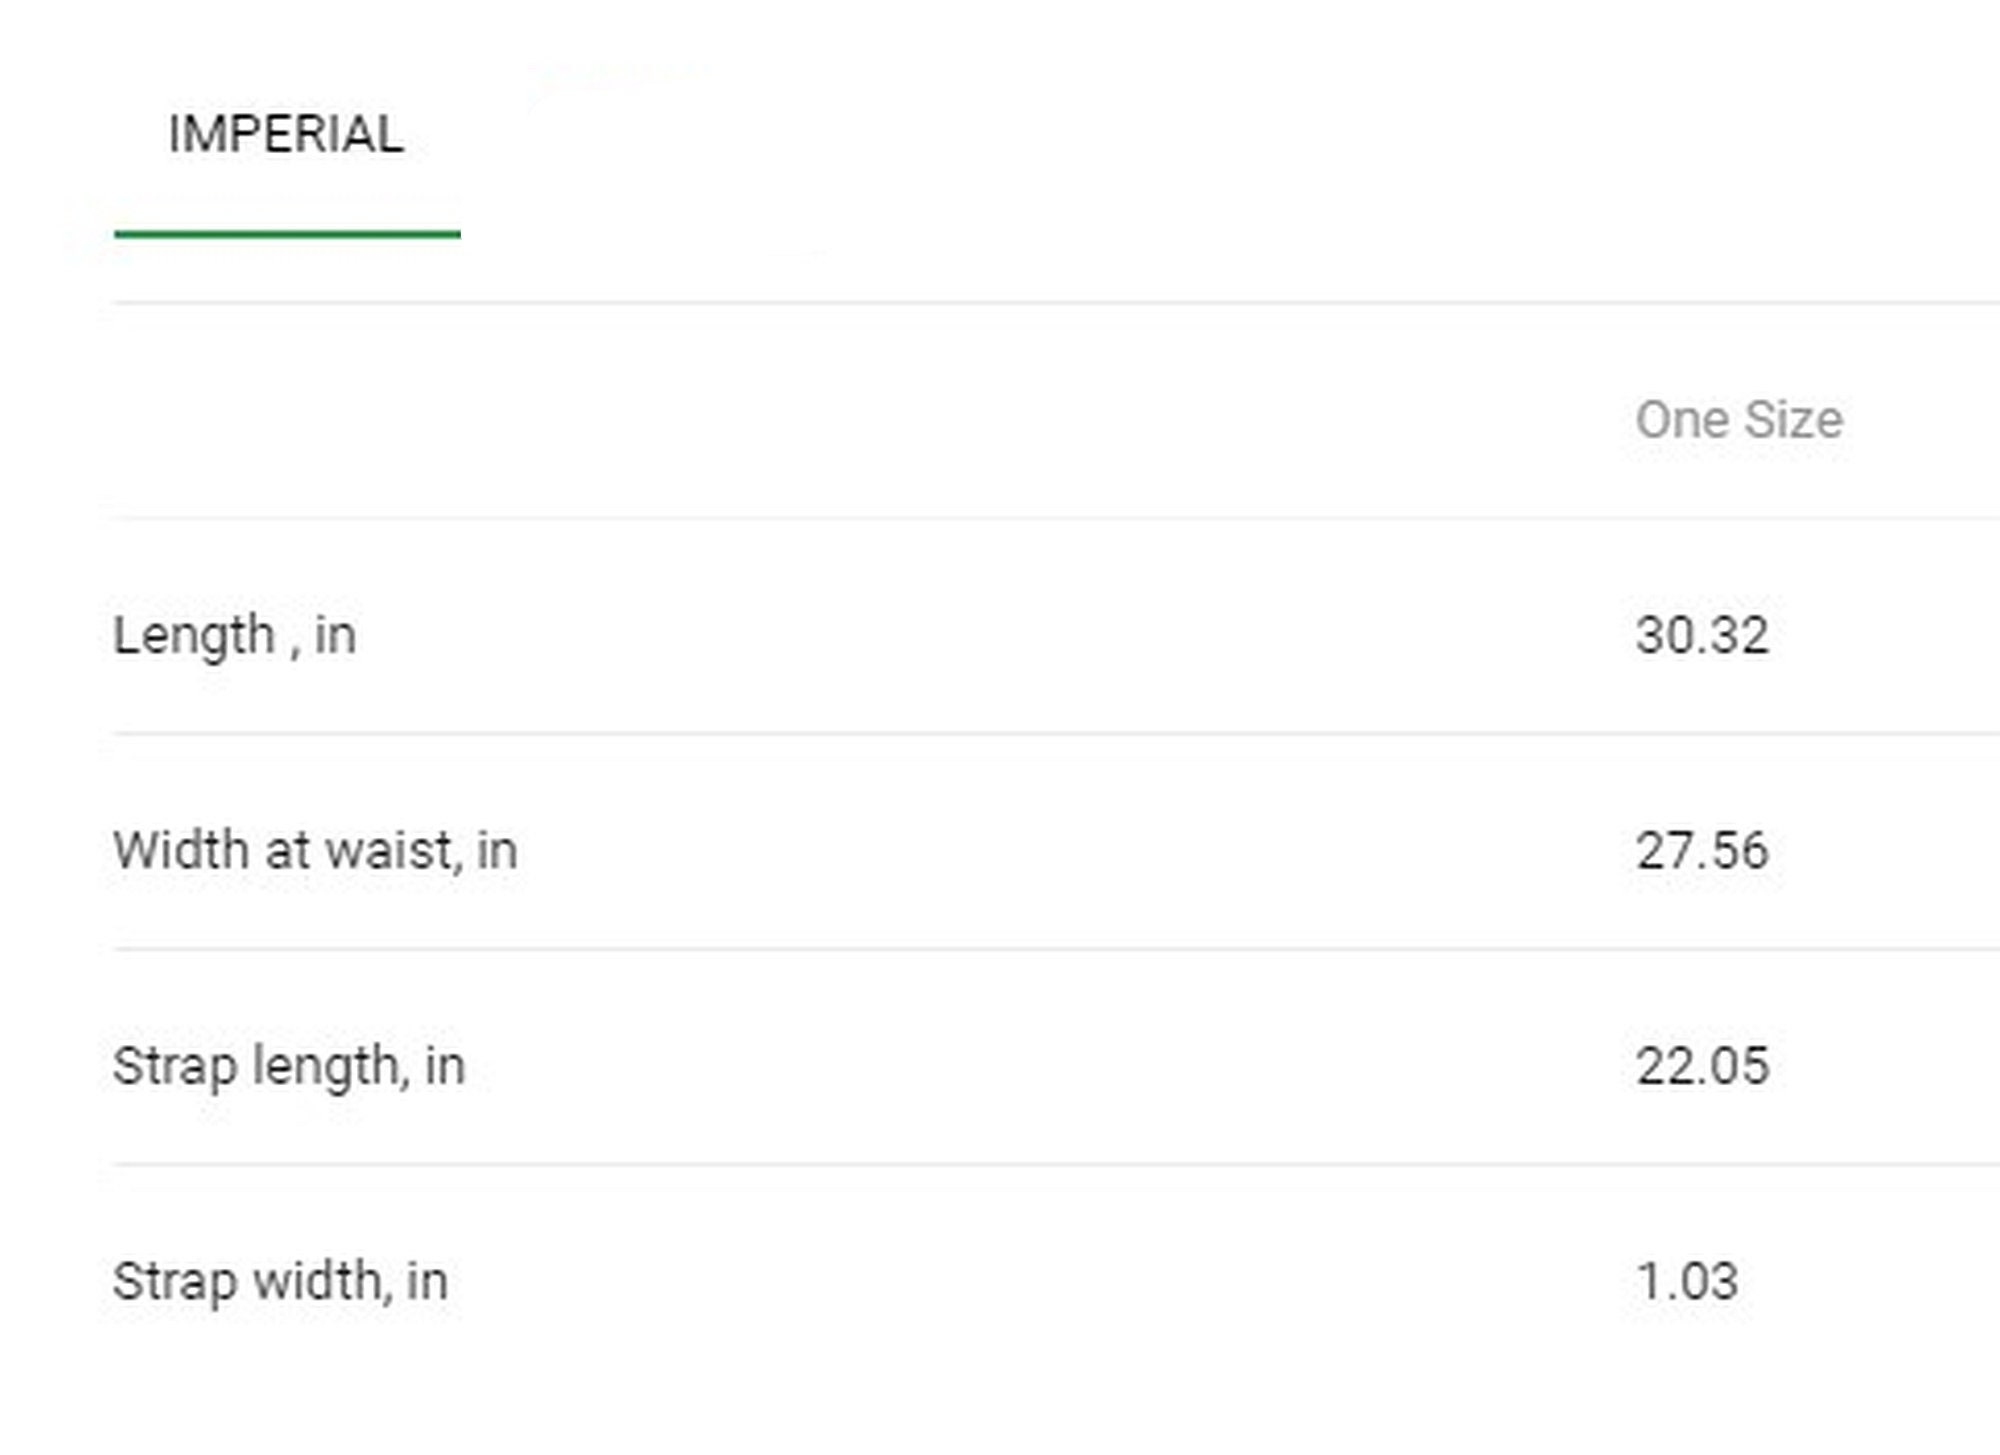Image resolution: width=2000 pixels, height=1455 pixels.
Task: Click the word "Length" in first row
Action: click(x=194, y=636)
